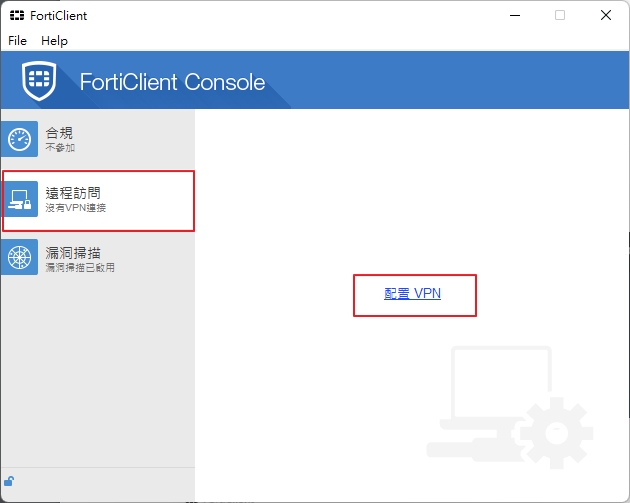
Task: Click the 沒有VPN連接 status text
Action: (76, 208)
